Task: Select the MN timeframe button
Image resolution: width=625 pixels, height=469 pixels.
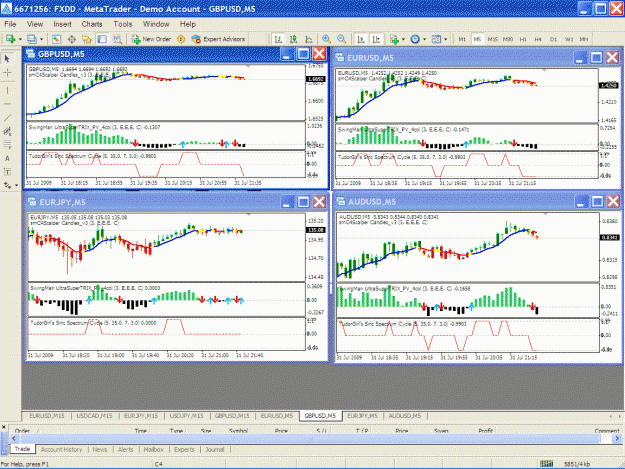Action: click(584, 39)
